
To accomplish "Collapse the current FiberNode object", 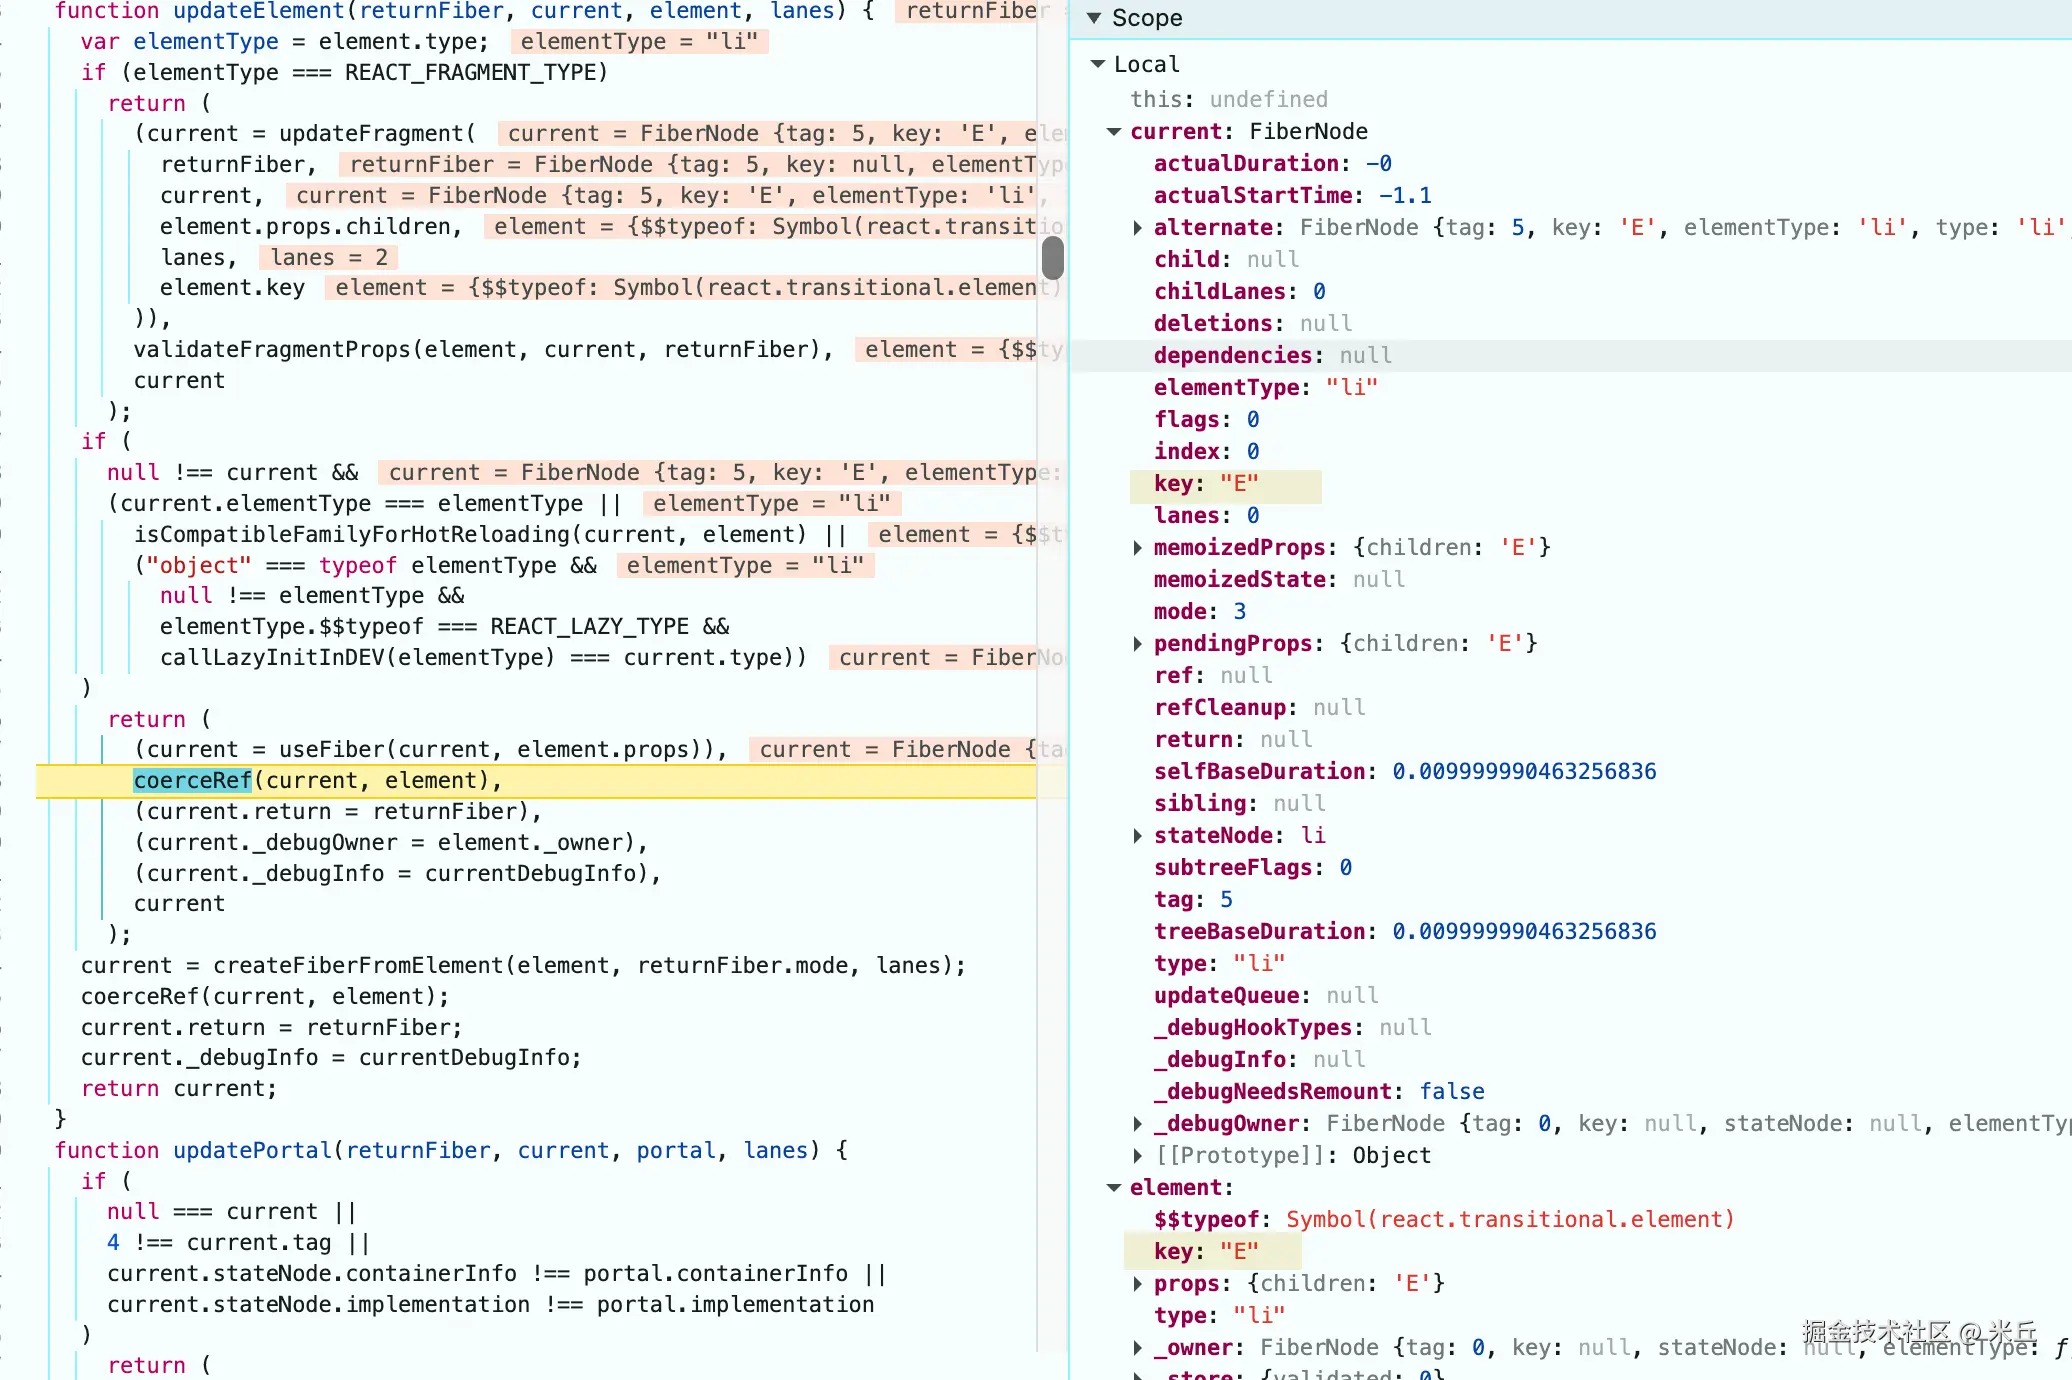I will point(1114,132).
